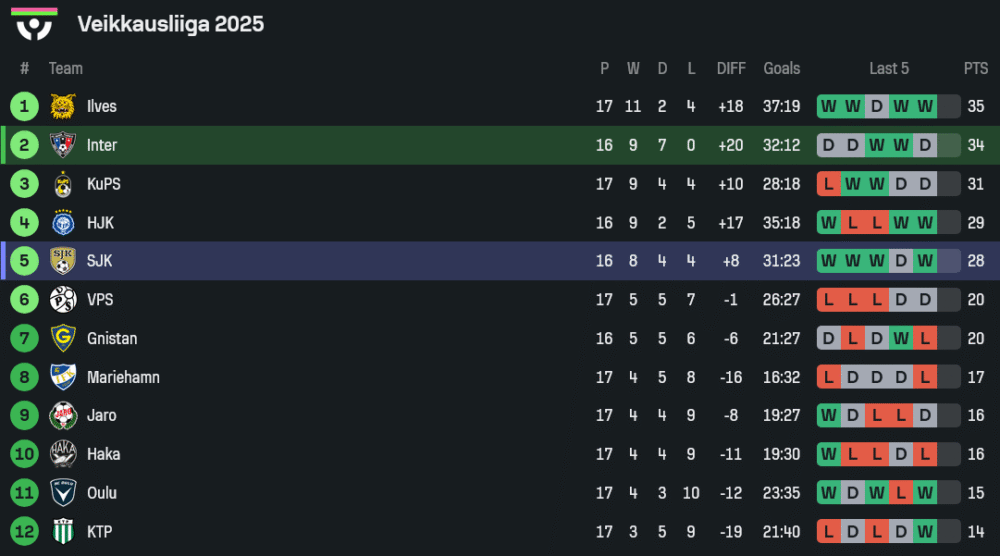Click the Inter team crest
The image size is (1000, 556).
[x=63, y=146]
